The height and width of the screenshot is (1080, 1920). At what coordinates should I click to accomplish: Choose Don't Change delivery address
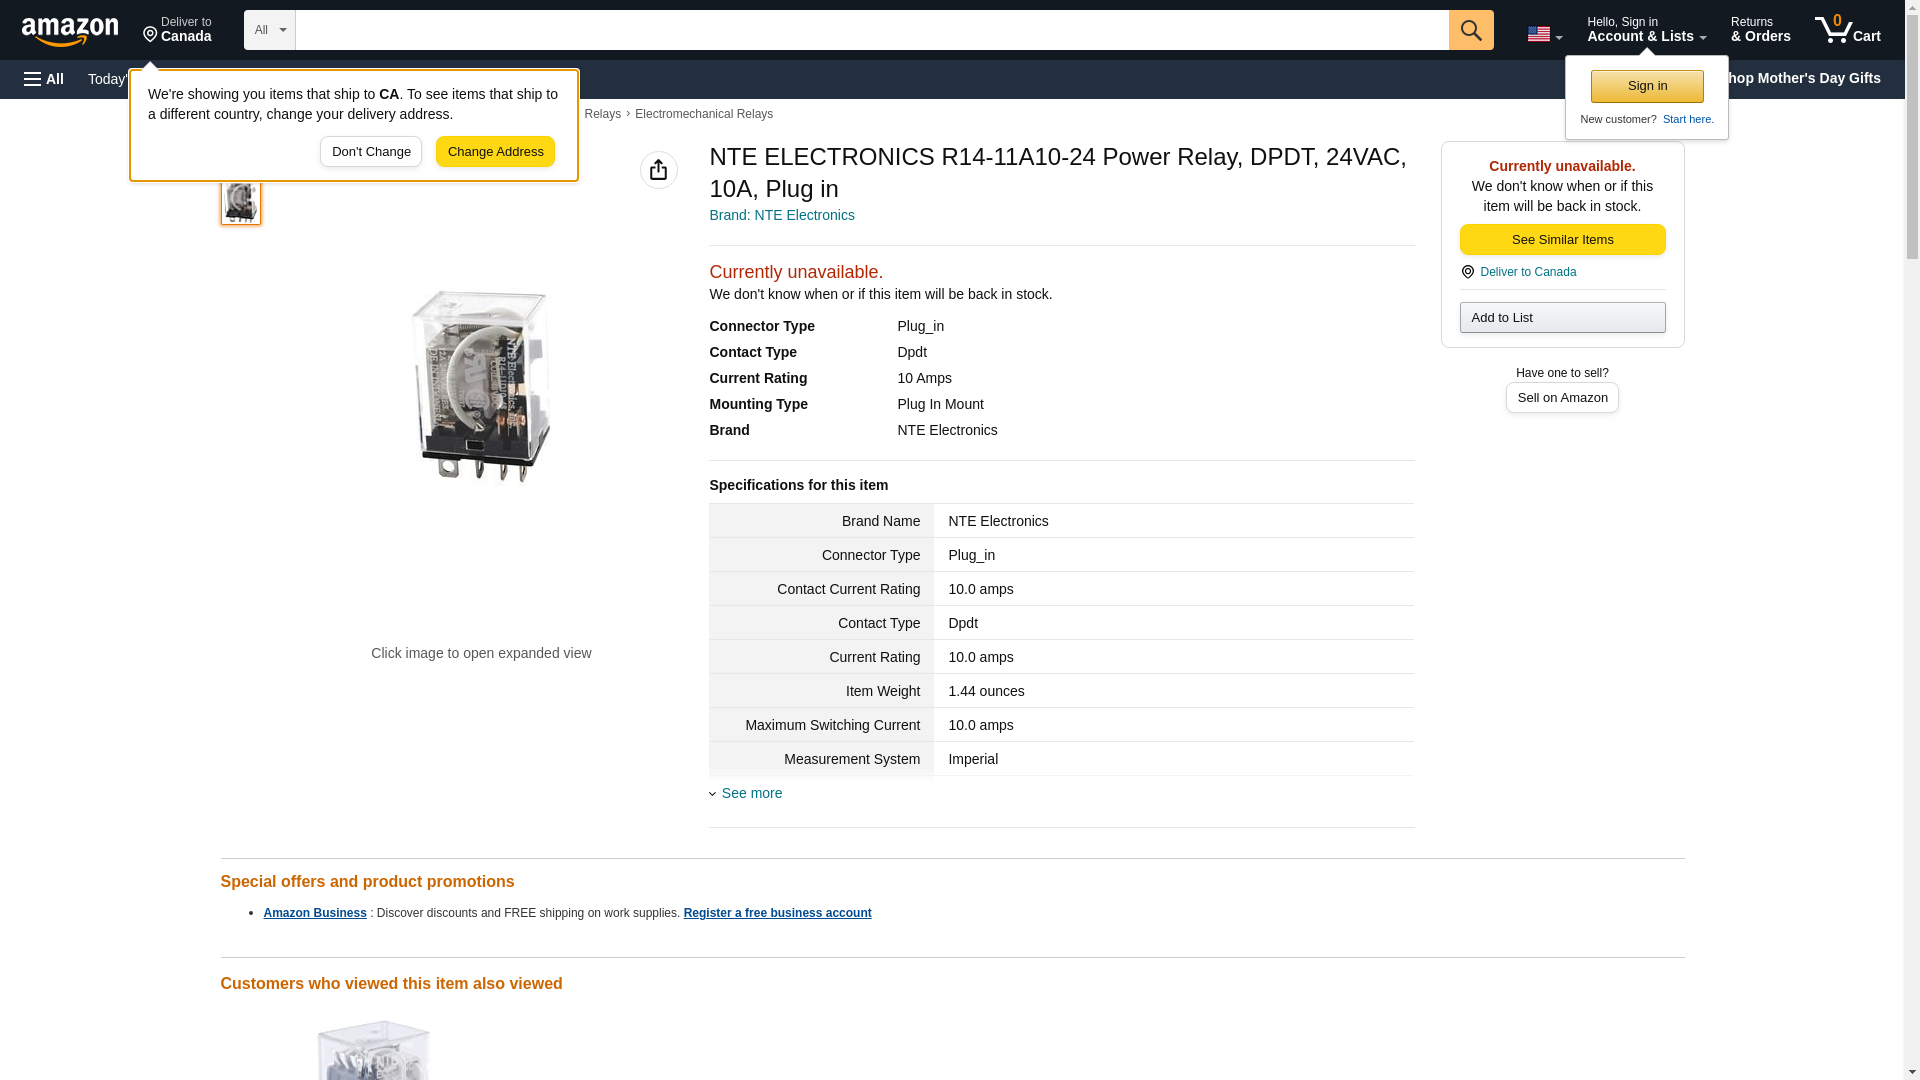tap(370, 152)
